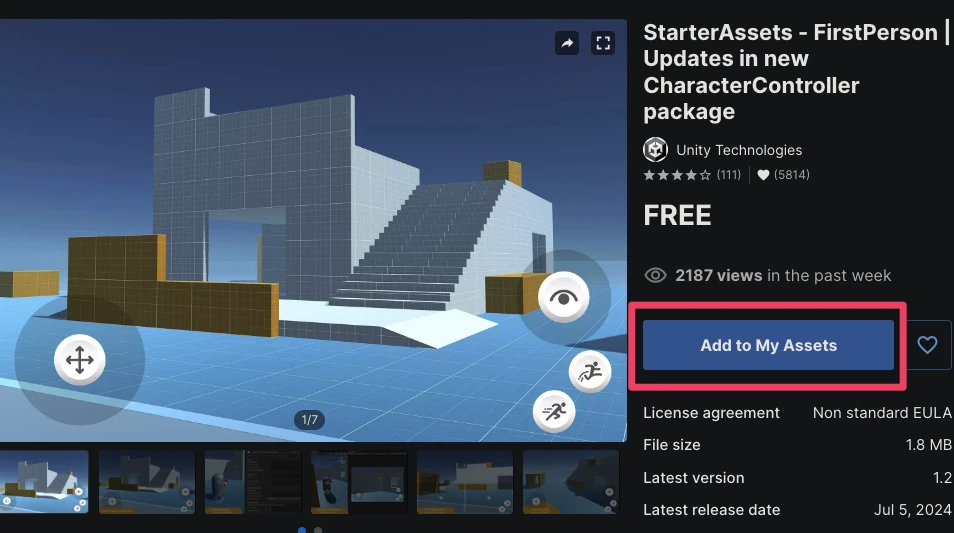
Task: Open the preview image in fullscreen
Action: click(x=603, y=43)
